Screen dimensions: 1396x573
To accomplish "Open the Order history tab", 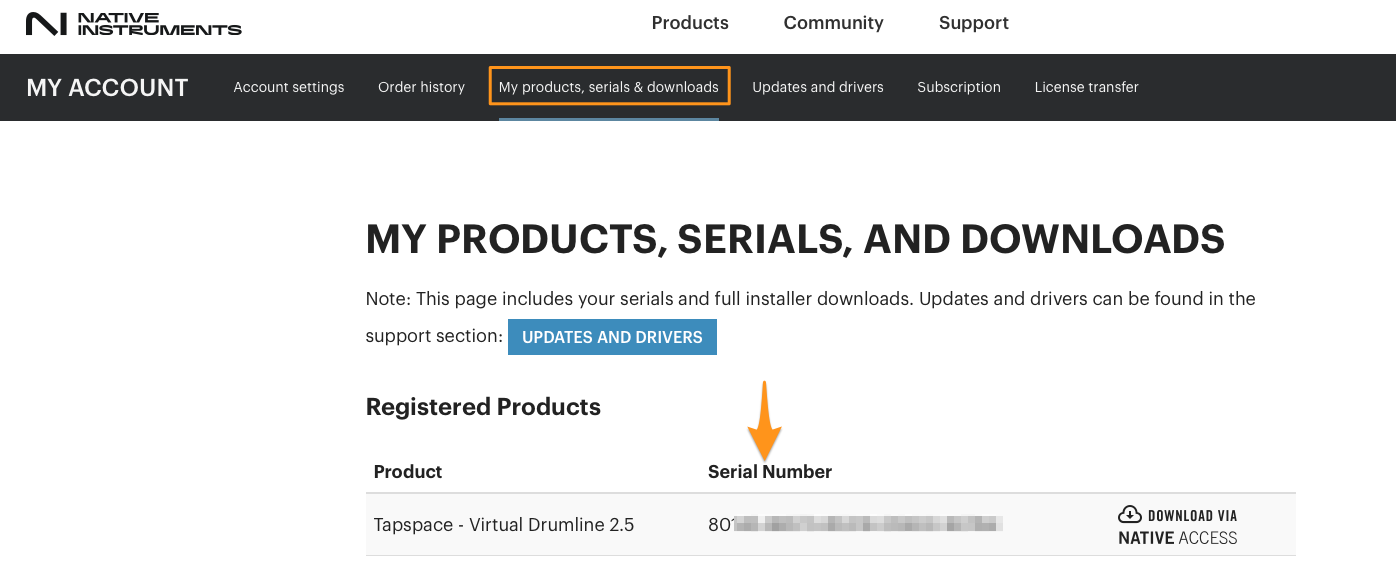I will pos(421,87).
